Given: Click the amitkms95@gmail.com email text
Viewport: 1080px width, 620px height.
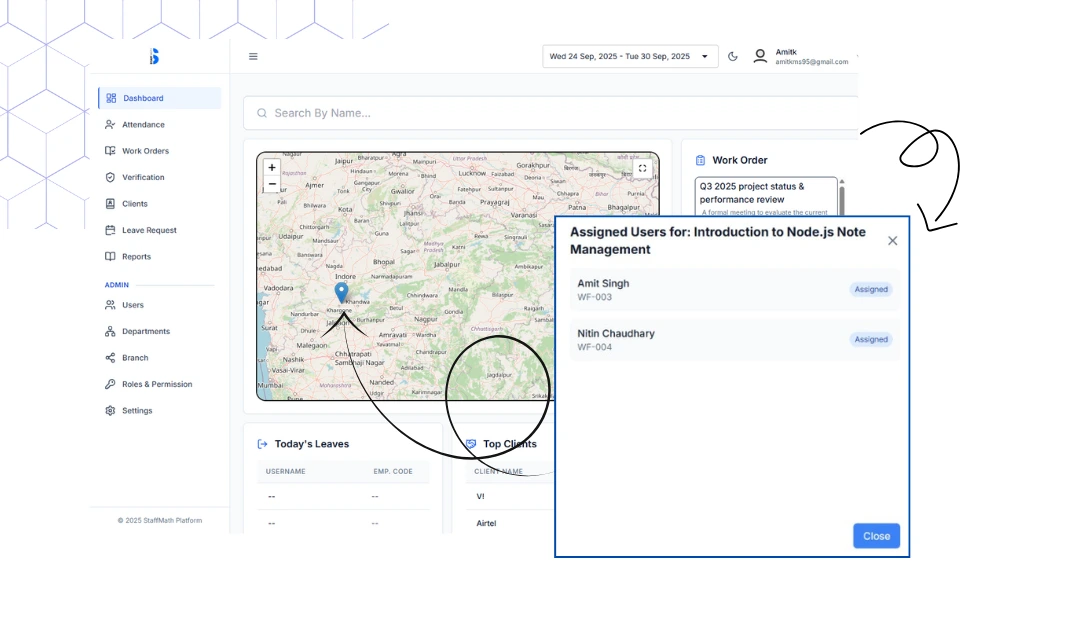Looking at the screenshot, I should 812,62.
